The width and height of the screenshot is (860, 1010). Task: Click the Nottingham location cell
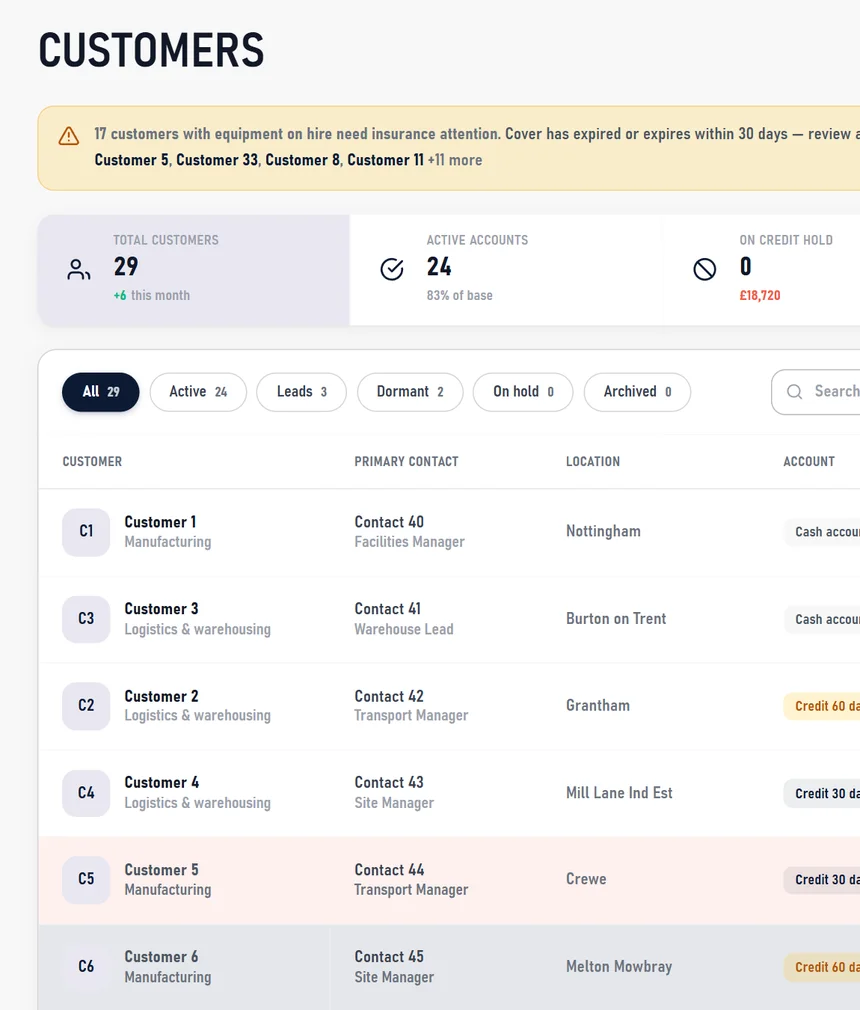click(x=604, y=531)
